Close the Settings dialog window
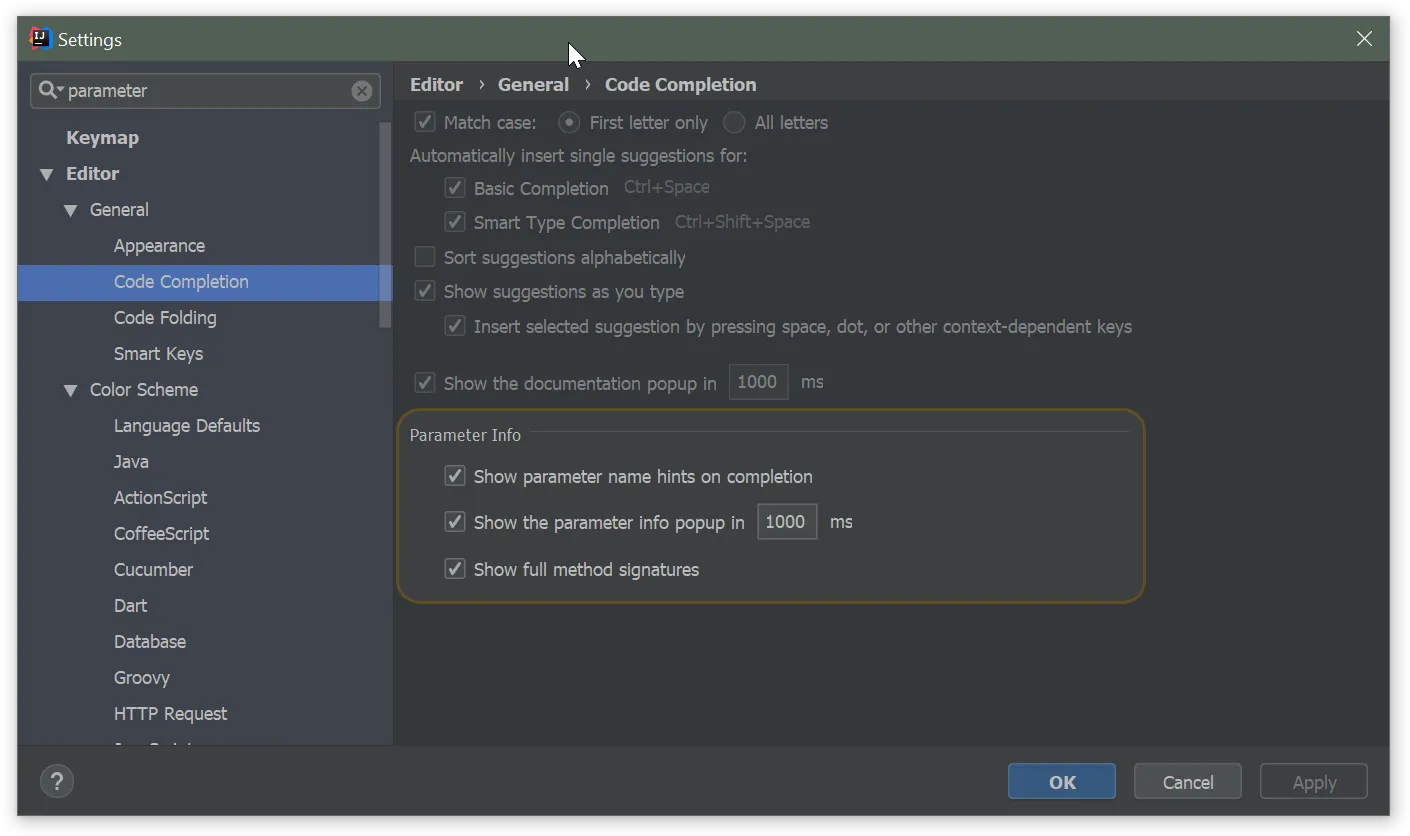The image size is (1410, 836). click(x=1364, y=39)
